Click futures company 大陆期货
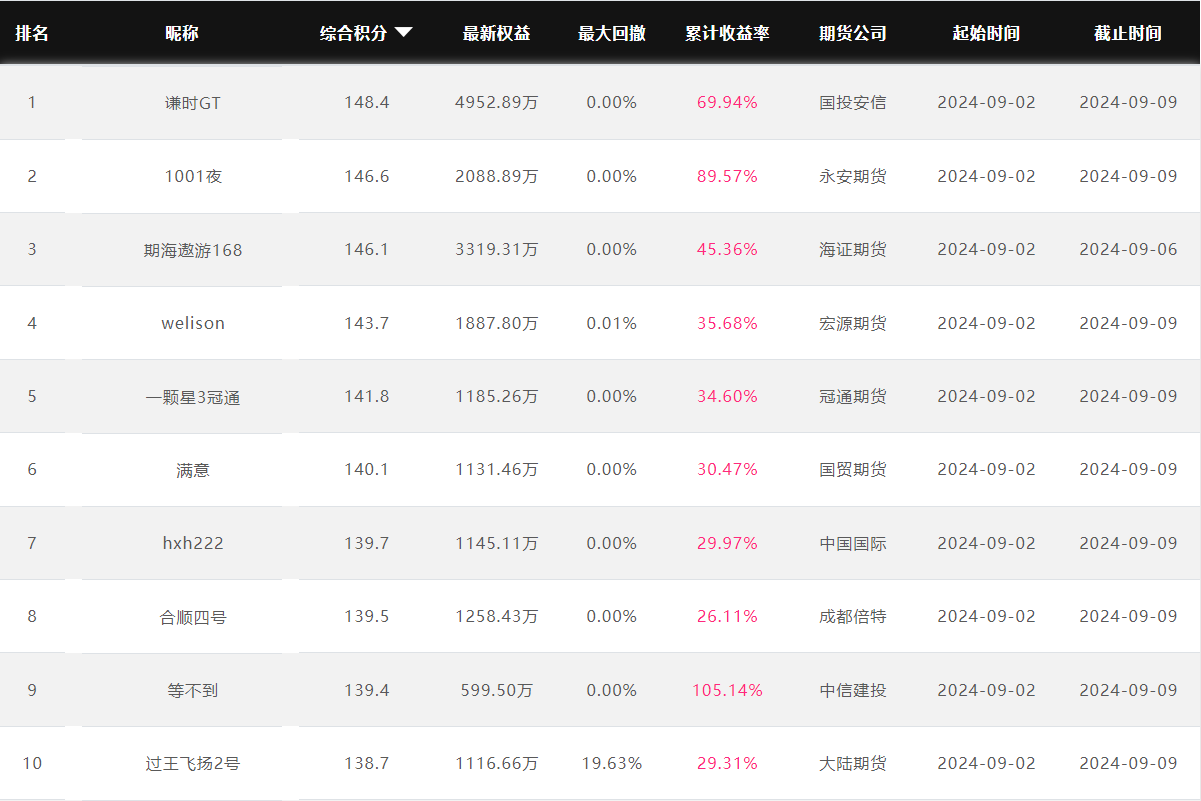The image size is (1201, 801). tap(853, 763)
